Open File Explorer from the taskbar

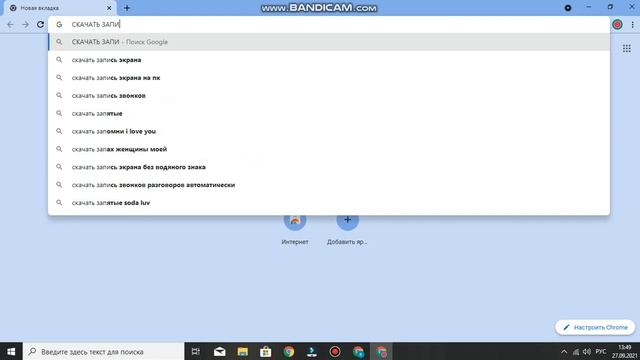pyautogui.click(x=242, y=351)
